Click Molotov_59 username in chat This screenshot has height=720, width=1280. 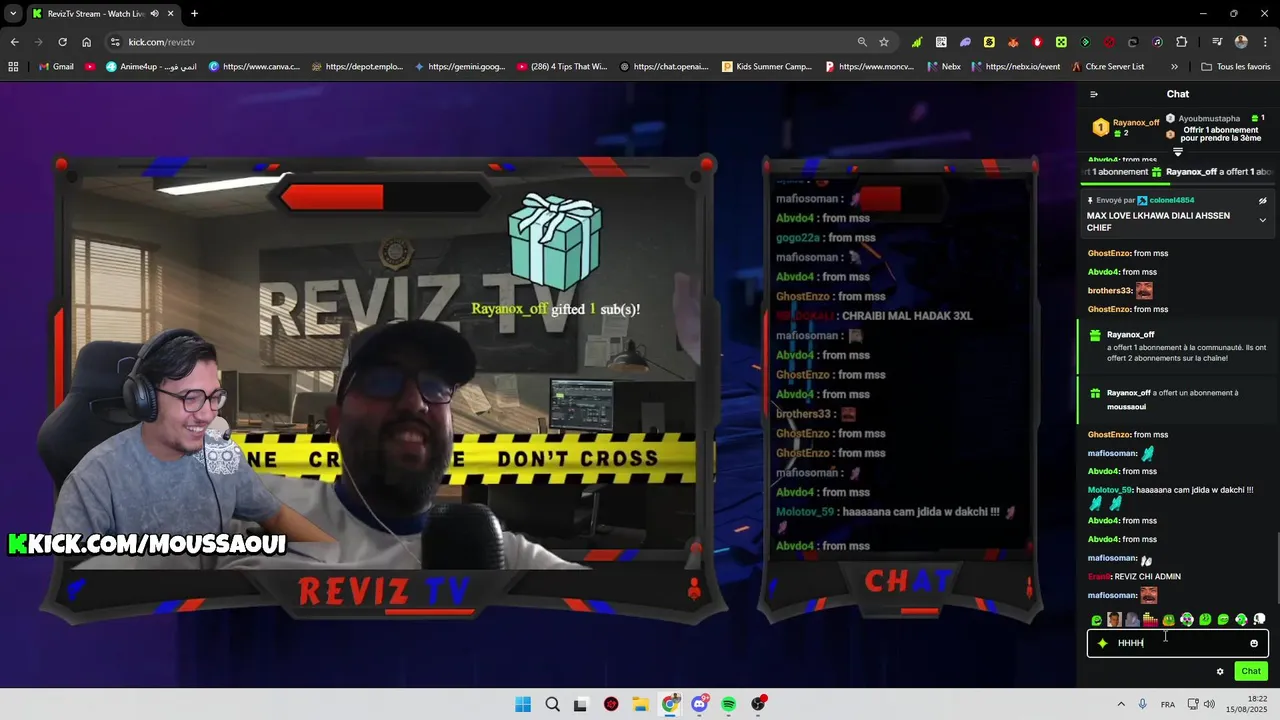1110,490
